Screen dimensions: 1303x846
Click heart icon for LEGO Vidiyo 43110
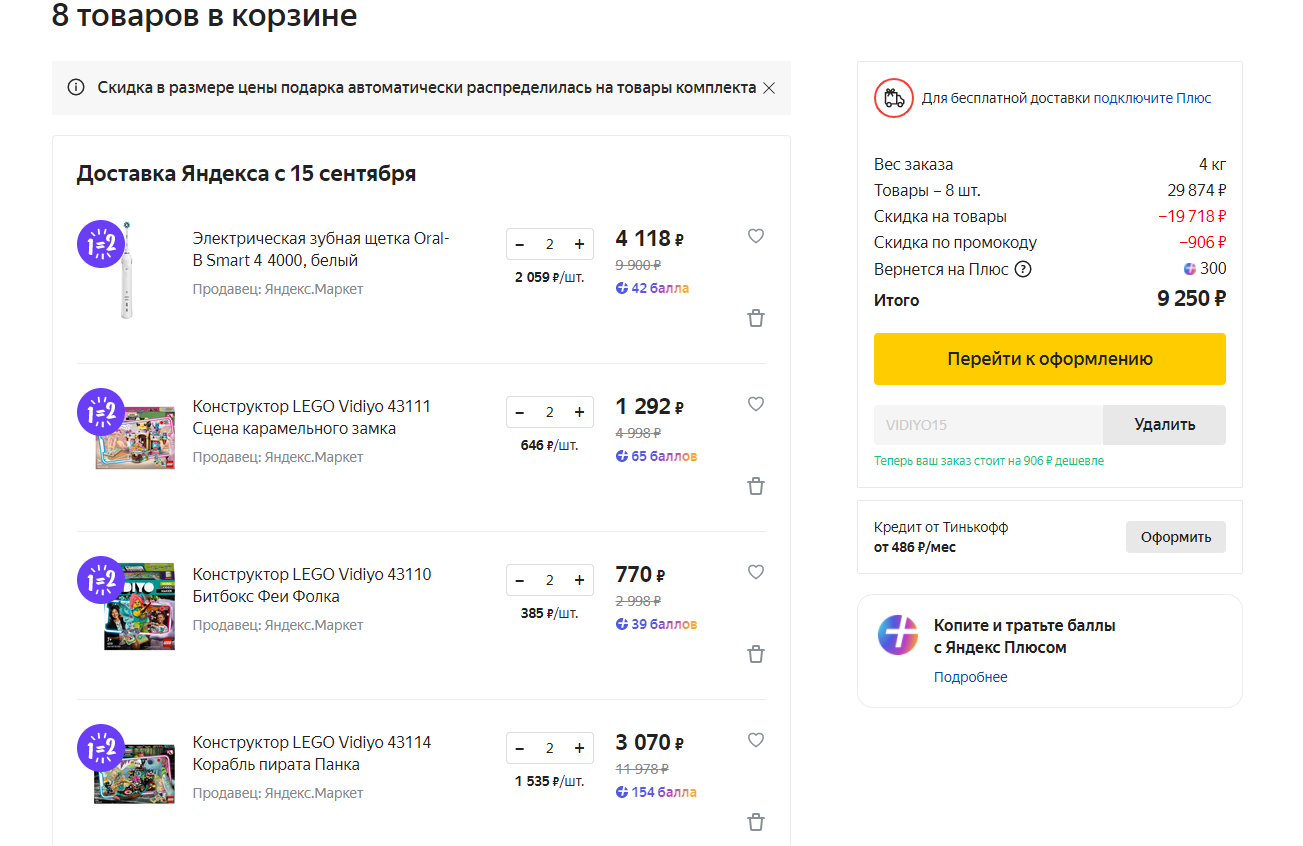(756, 572)
